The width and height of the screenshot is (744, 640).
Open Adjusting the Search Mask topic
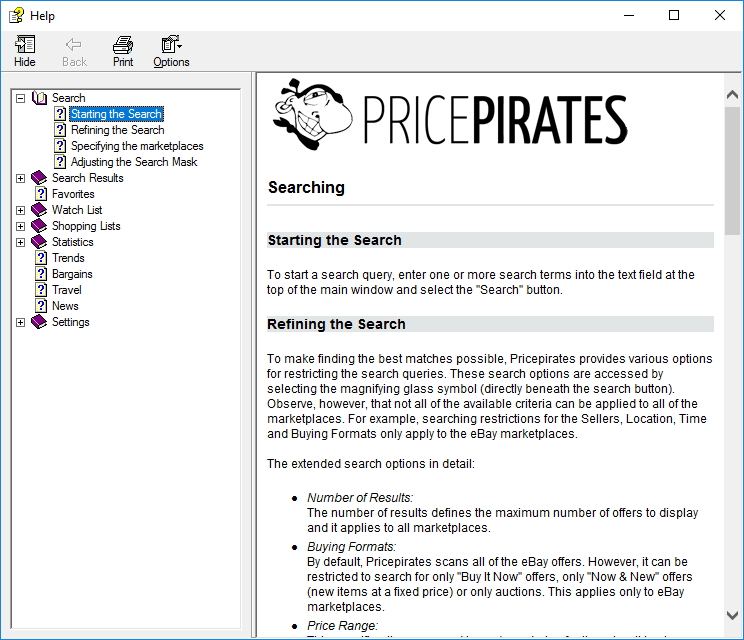(x=134, y=162)
